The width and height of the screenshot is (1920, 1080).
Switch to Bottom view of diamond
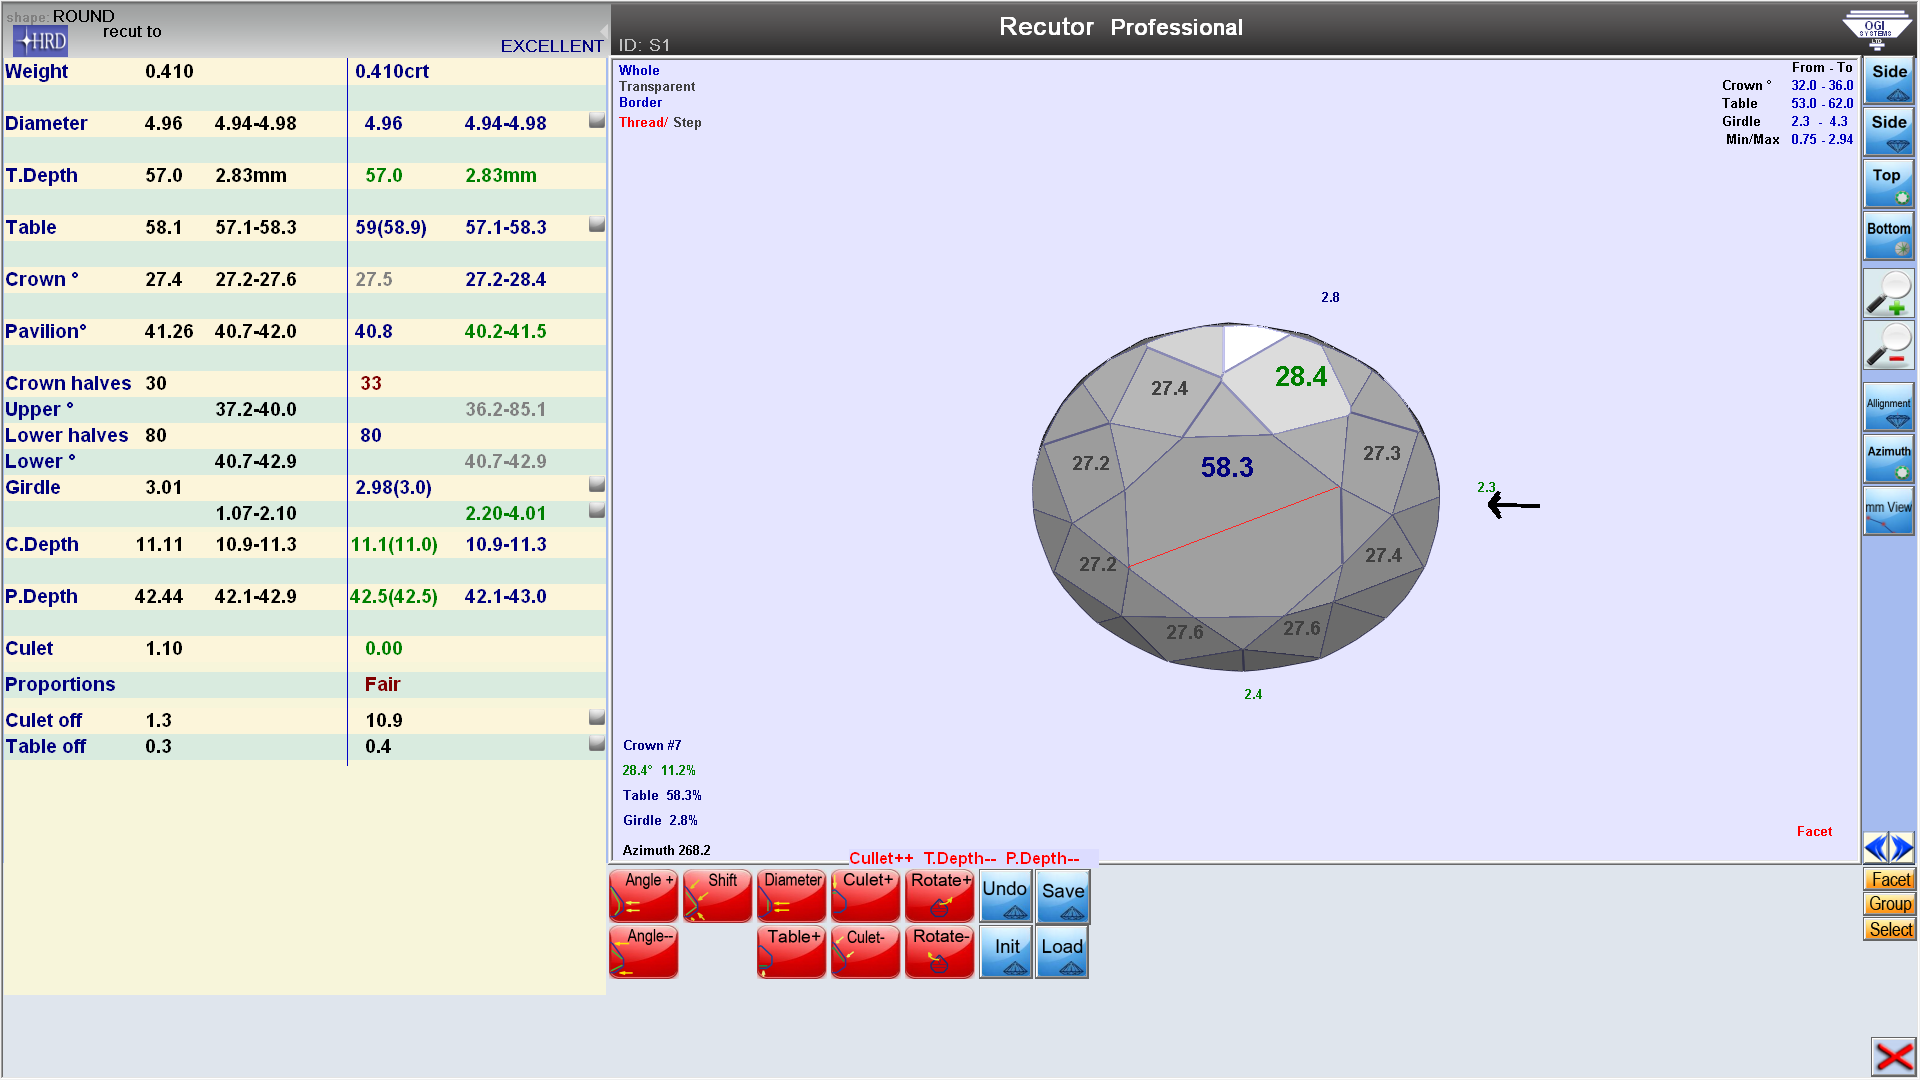1888,237
